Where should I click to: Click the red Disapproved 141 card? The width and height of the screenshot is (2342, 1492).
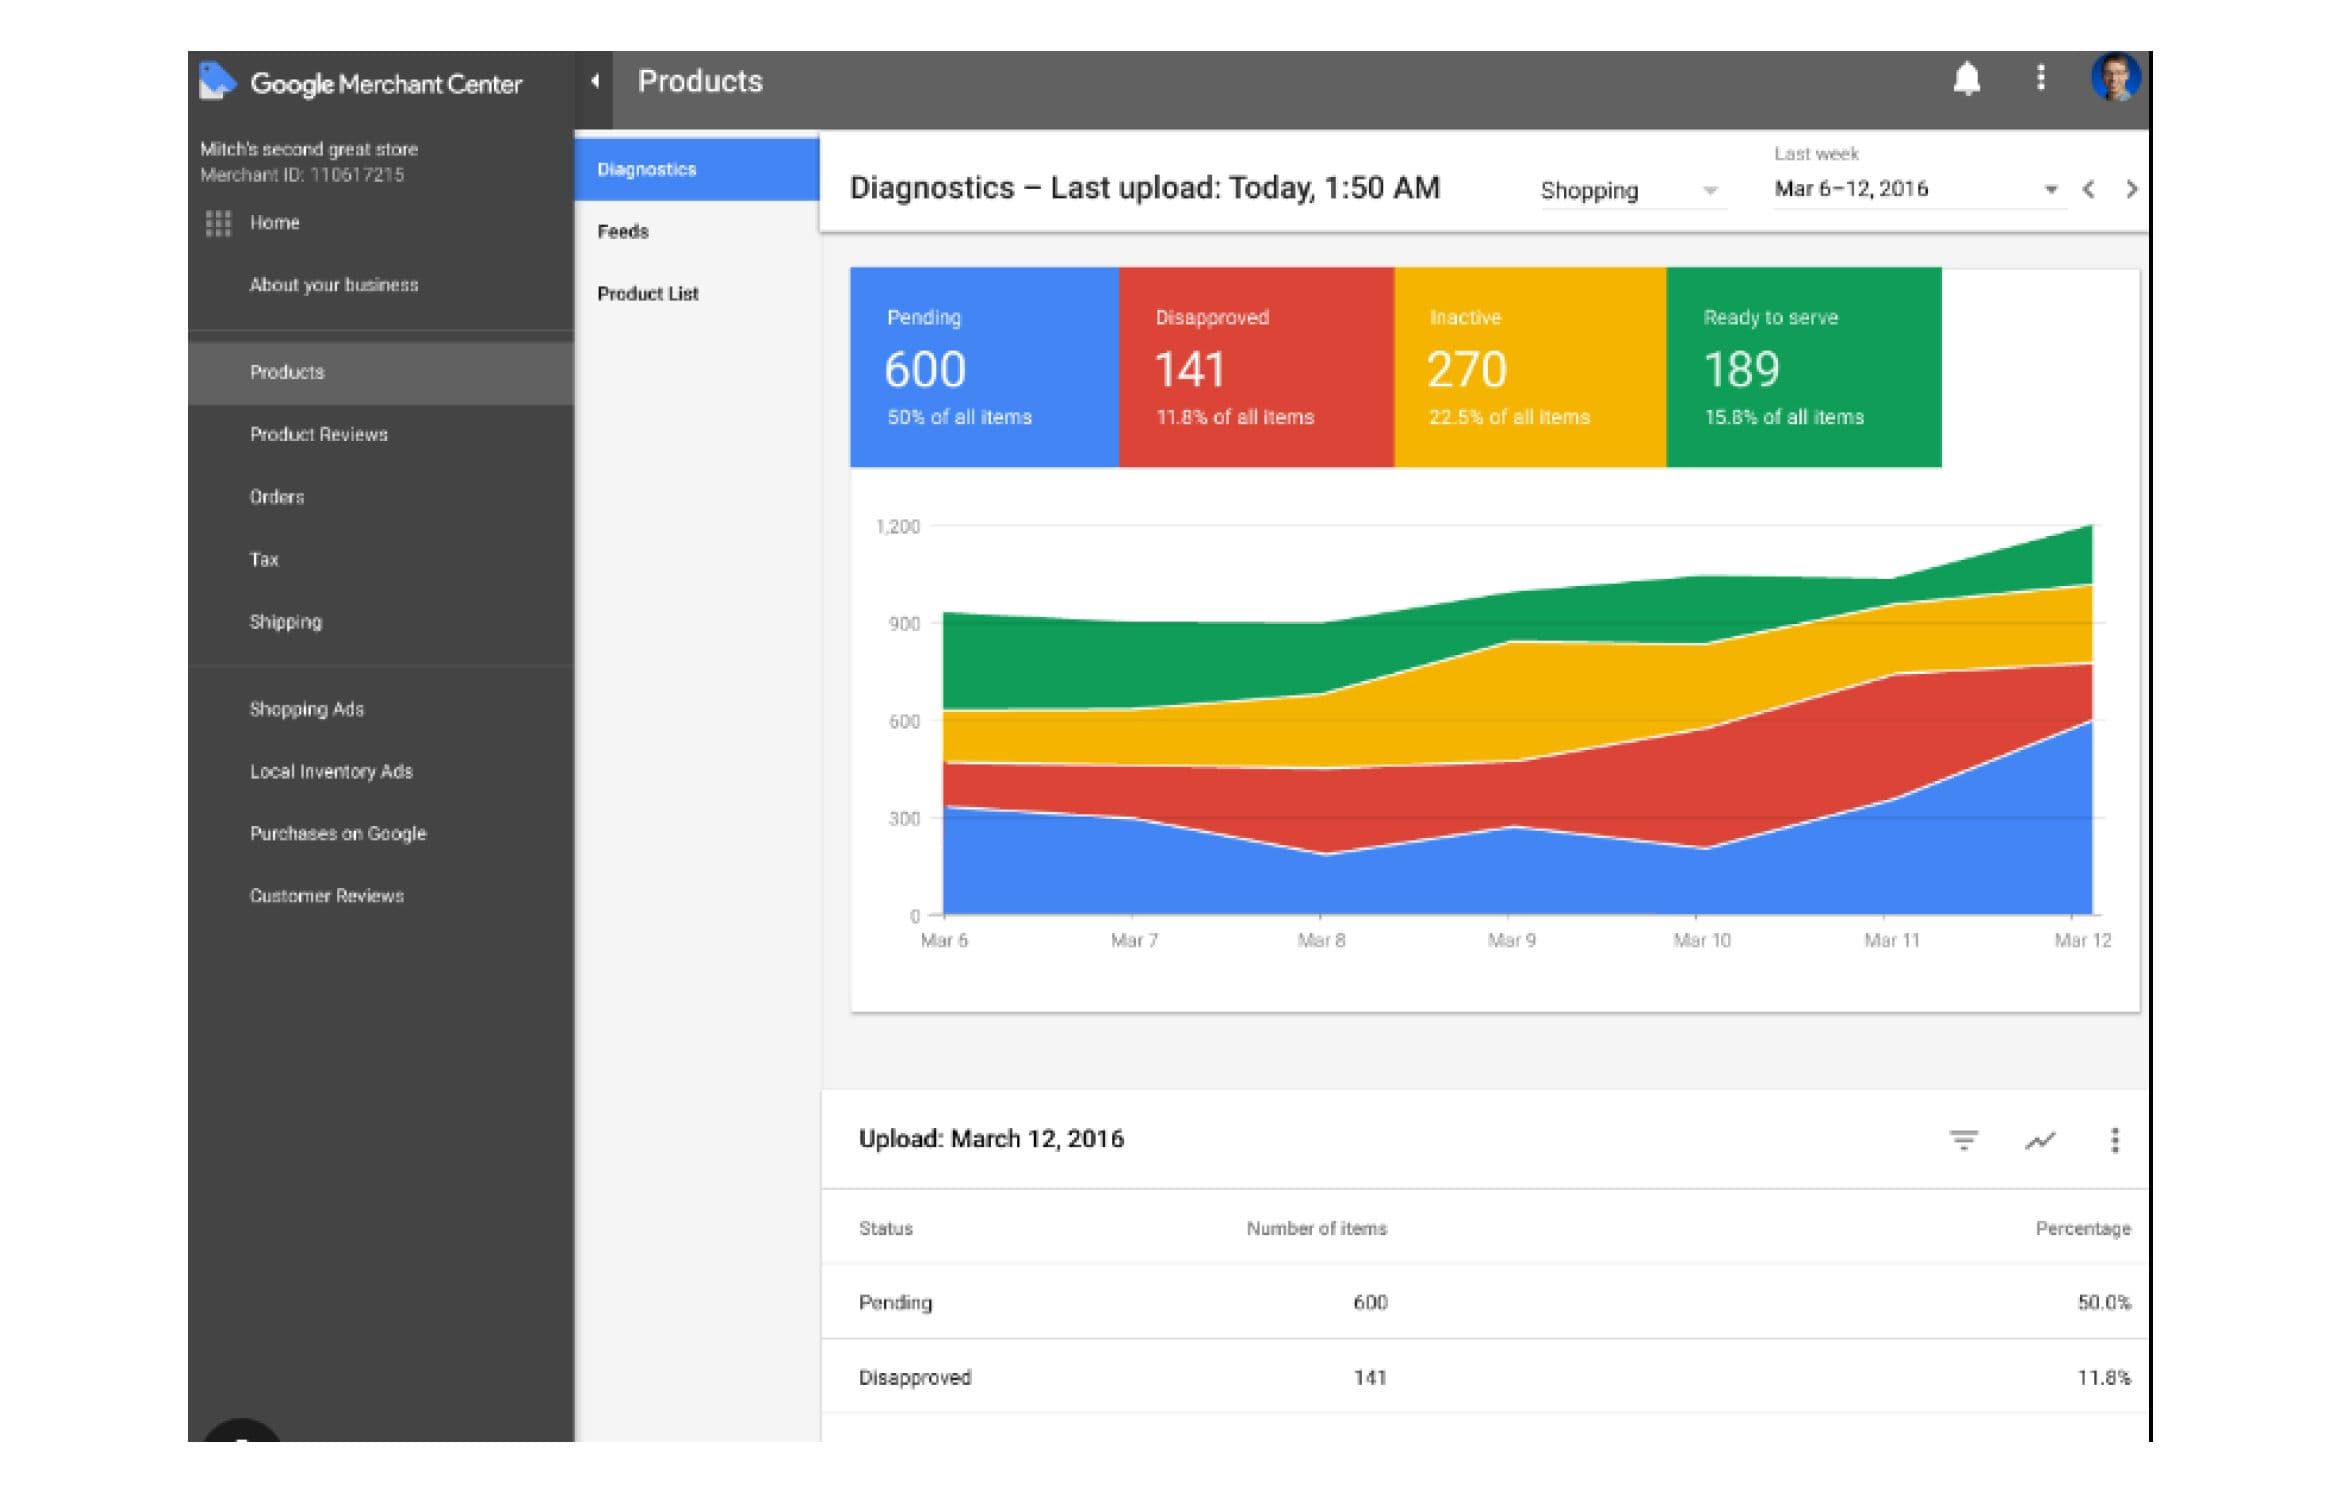[1256, 367]
